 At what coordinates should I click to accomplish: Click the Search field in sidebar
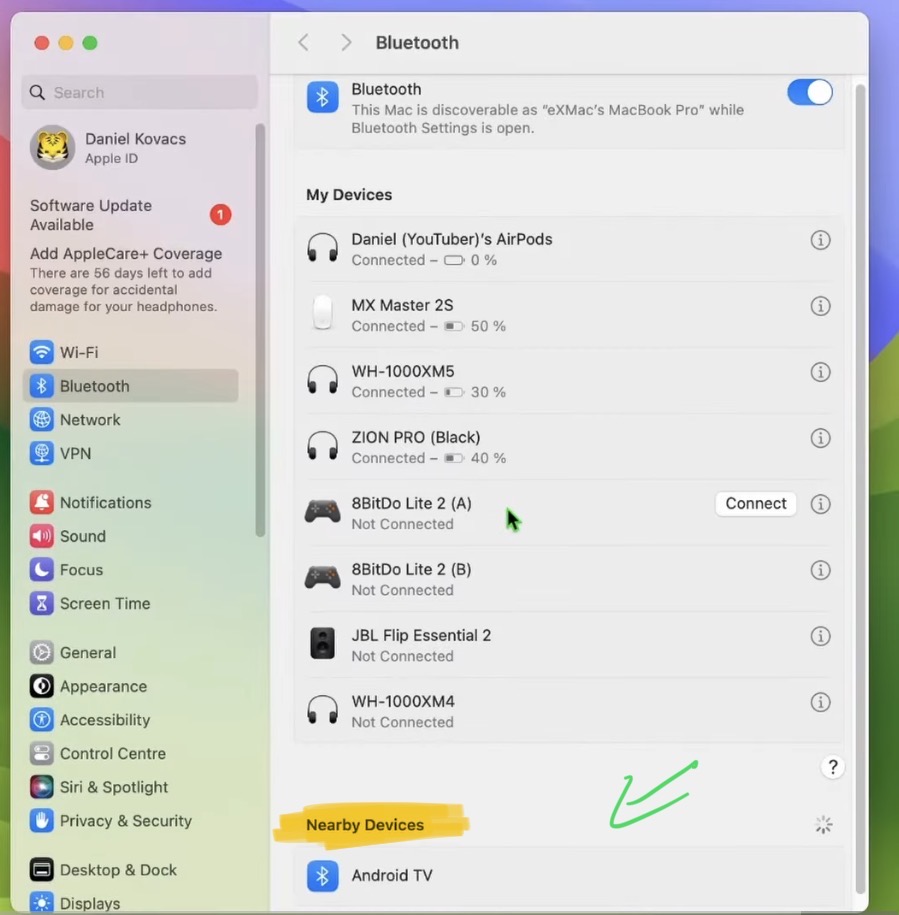tap(140, 93)
